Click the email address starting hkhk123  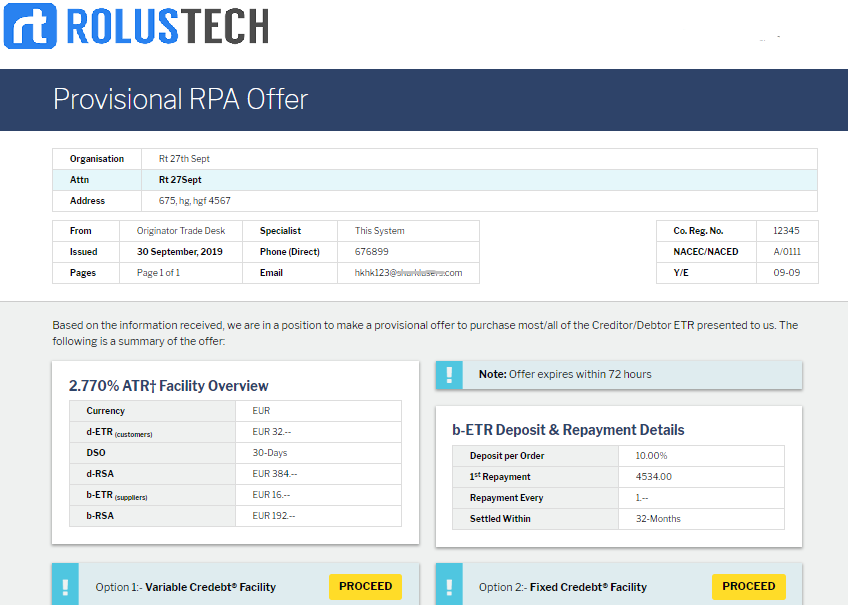click(x=408, y=273)
